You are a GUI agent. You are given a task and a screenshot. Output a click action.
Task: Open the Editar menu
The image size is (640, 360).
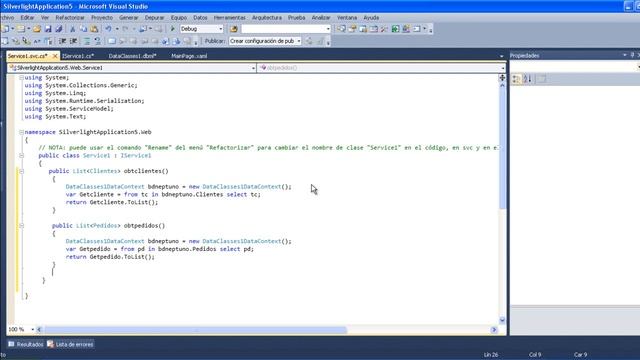[x=27, y=18]
